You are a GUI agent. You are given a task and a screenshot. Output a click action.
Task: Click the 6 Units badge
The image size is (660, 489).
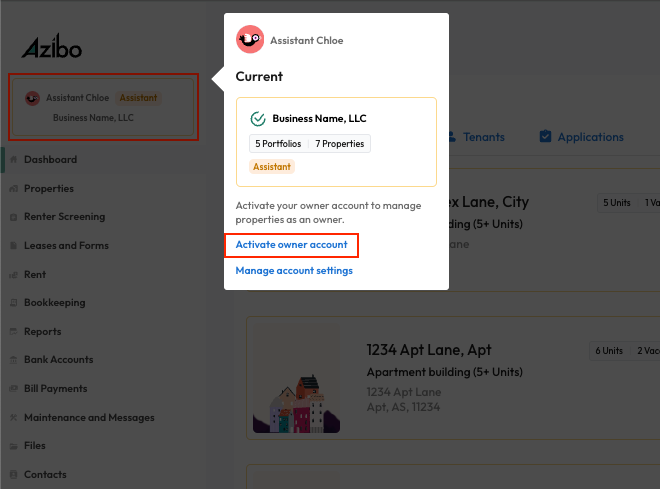609,351
